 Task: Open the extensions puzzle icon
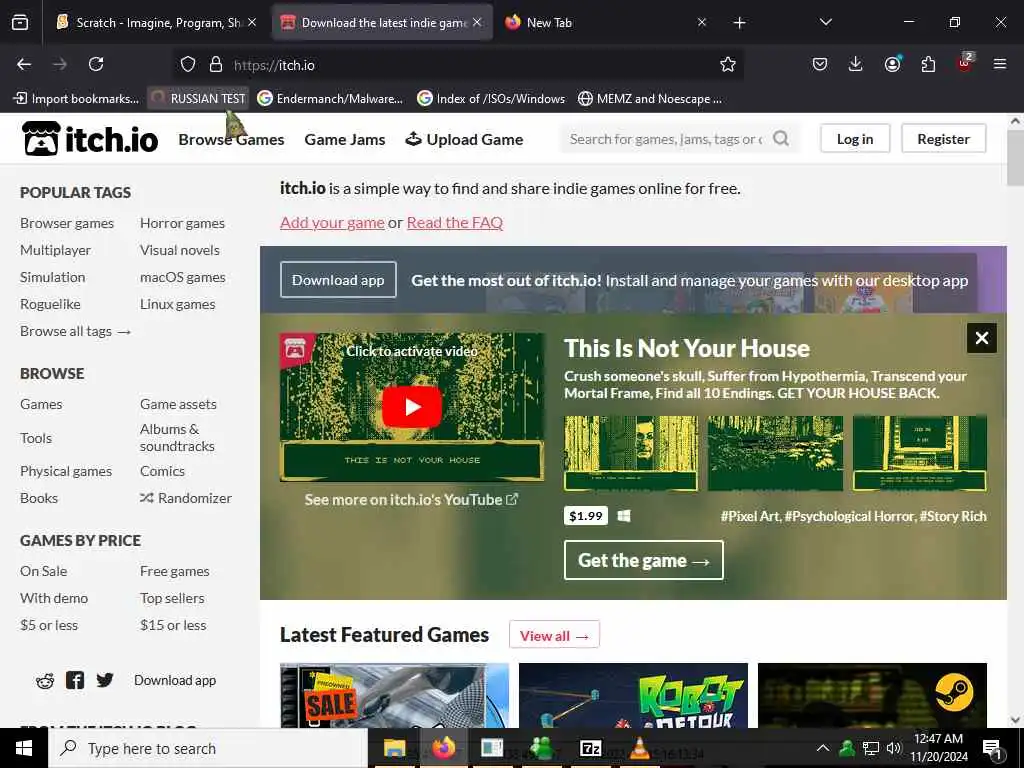pyautogui.click(x=928, y=64)
